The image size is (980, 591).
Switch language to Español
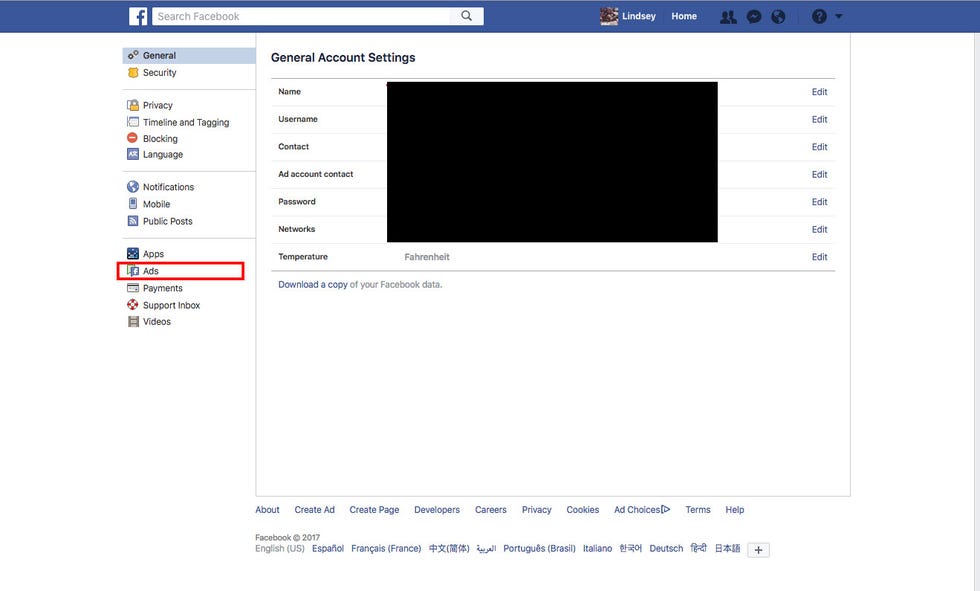(328, 549)
